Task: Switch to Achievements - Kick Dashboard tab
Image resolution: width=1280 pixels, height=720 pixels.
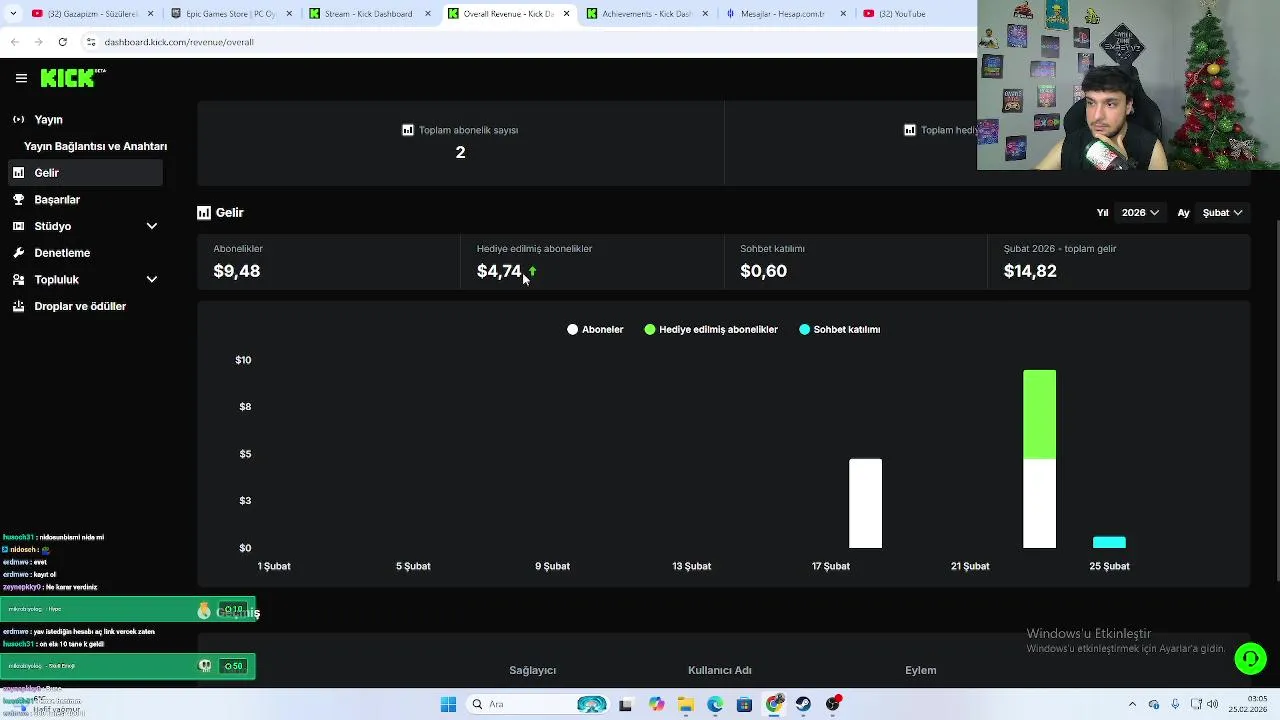Action: coord(646,14)
